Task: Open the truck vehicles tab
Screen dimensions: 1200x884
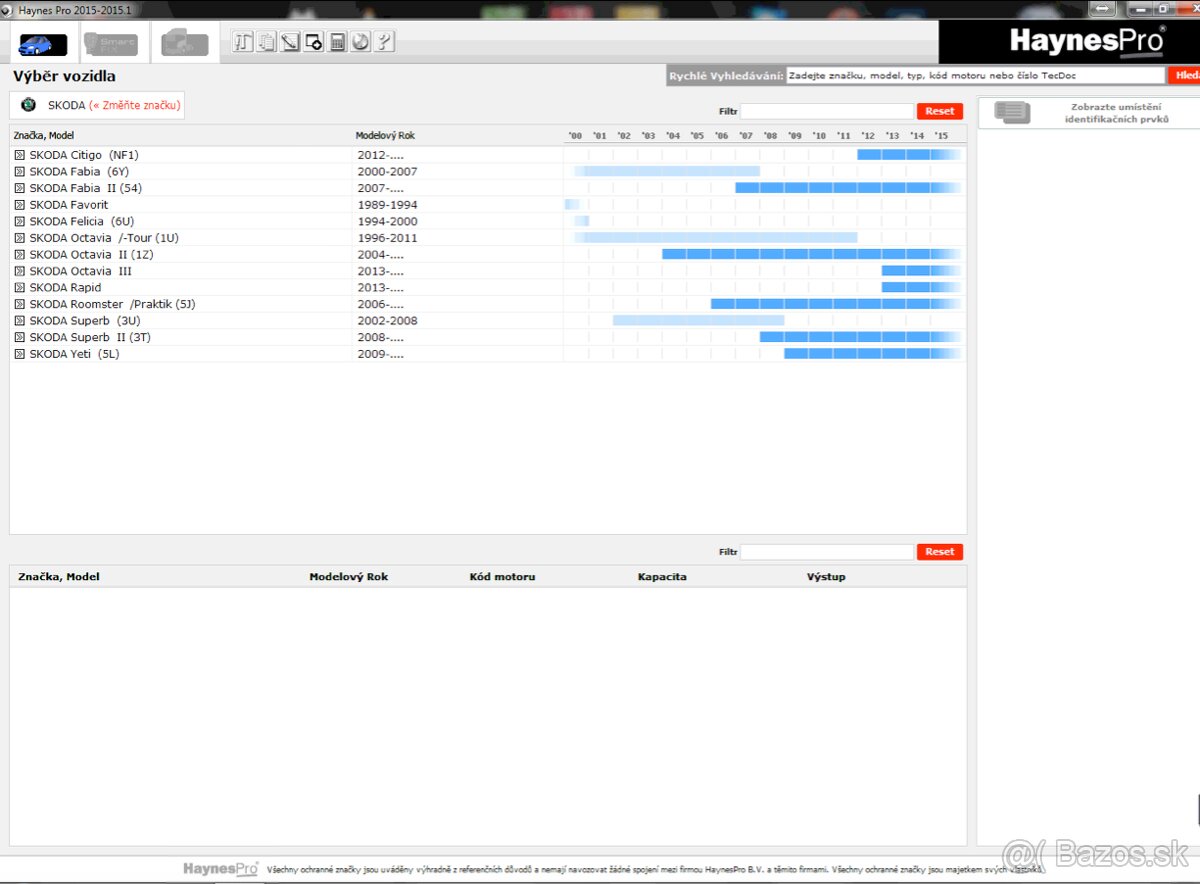Action: pos(185,44)
